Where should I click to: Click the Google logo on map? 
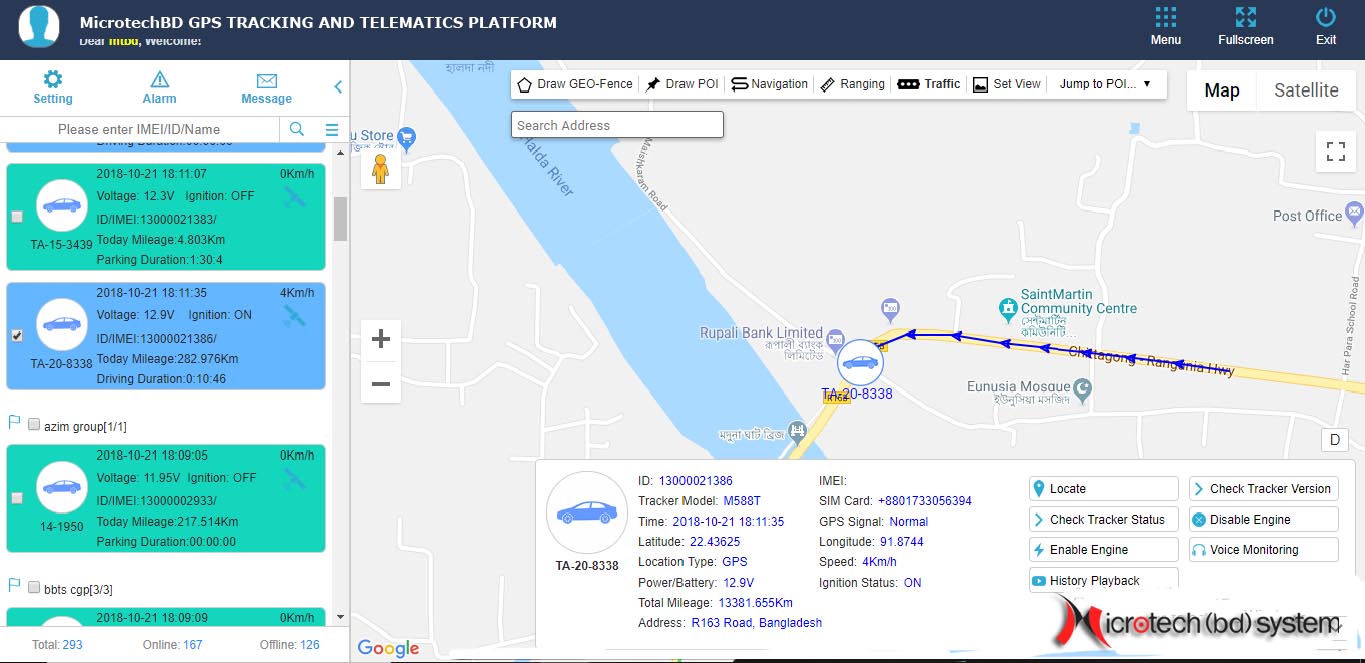(x=388, y=648)
